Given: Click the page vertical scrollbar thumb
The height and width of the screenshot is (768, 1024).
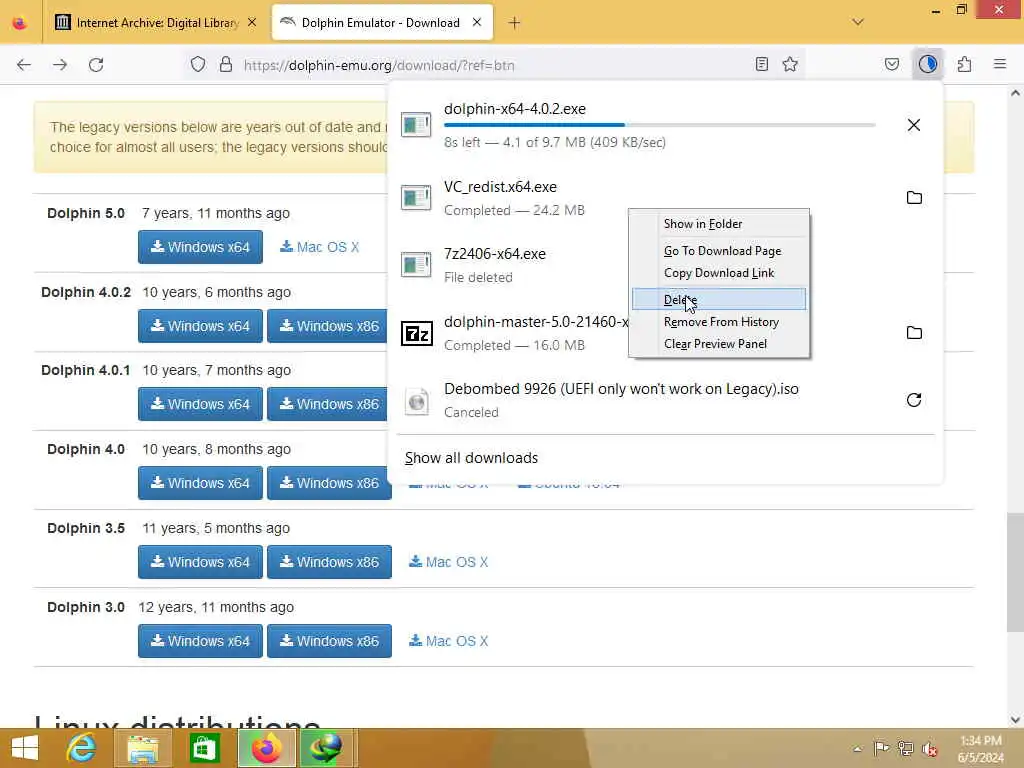Looking at the screenshot, I should (x=1015, y=573).
